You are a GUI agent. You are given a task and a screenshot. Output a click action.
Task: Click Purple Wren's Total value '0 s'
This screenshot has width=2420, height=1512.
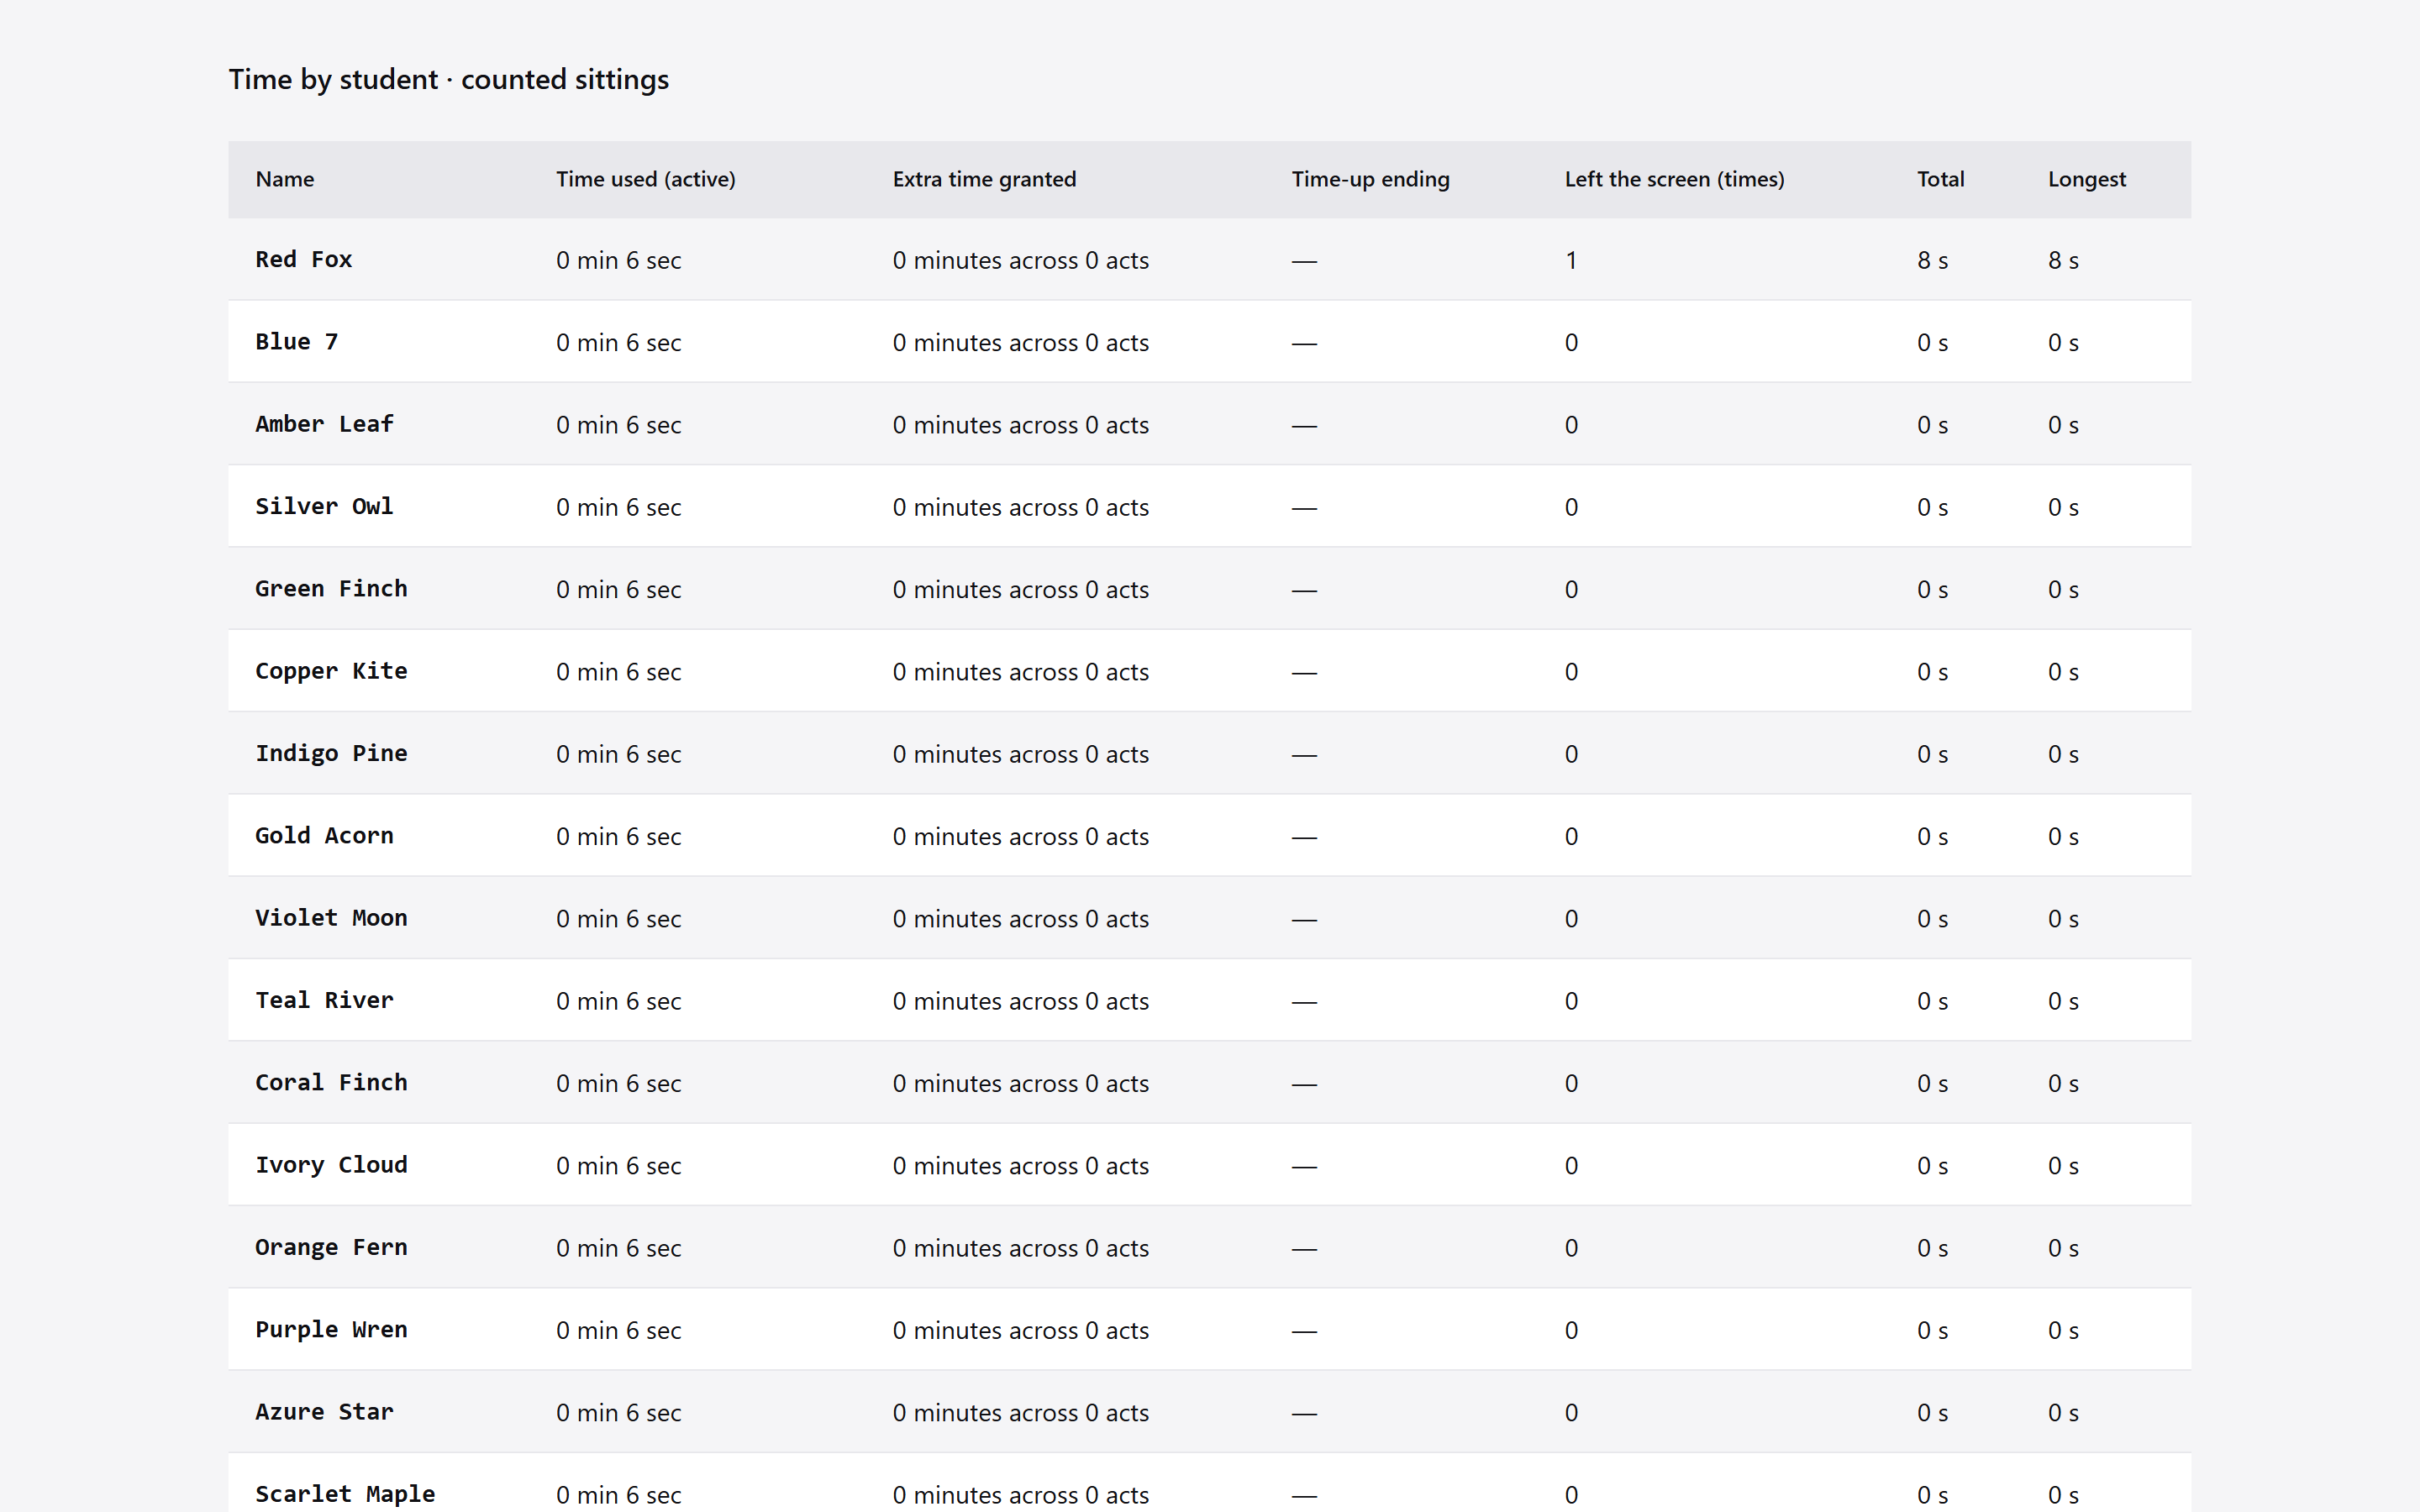(x=1932, y=1330)
